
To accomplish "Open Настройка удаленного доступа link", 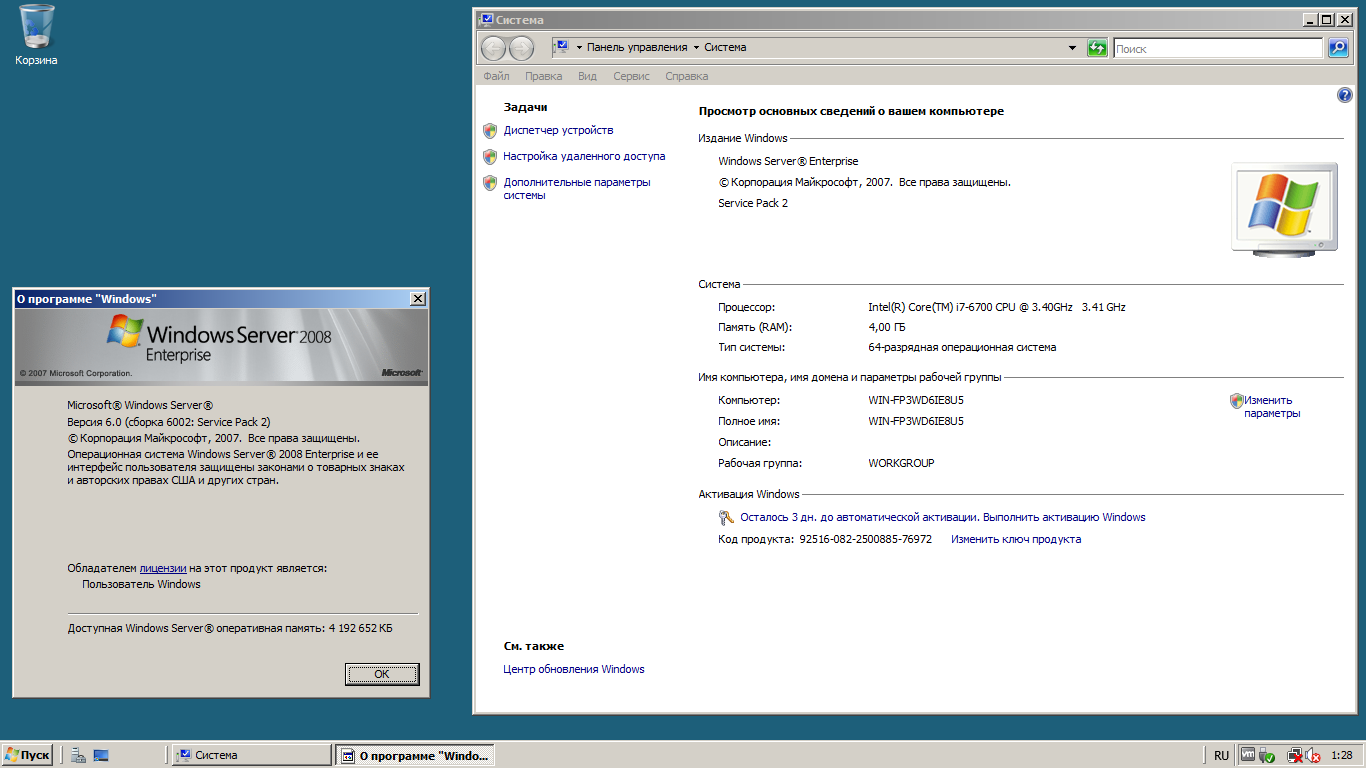I will coord(584,157).
